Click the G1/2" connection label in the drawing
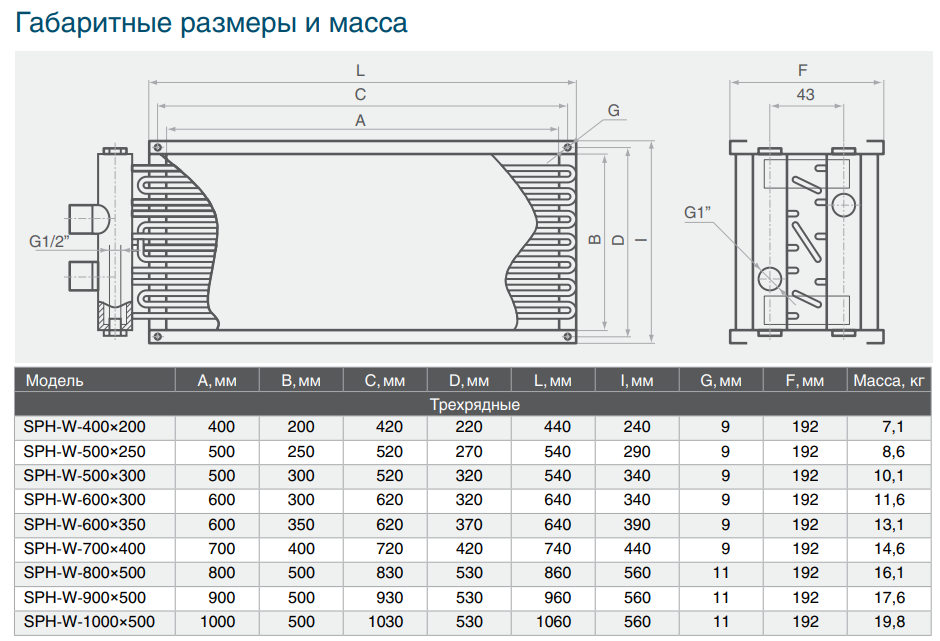940x641 pixels. [x=49, y=241]
